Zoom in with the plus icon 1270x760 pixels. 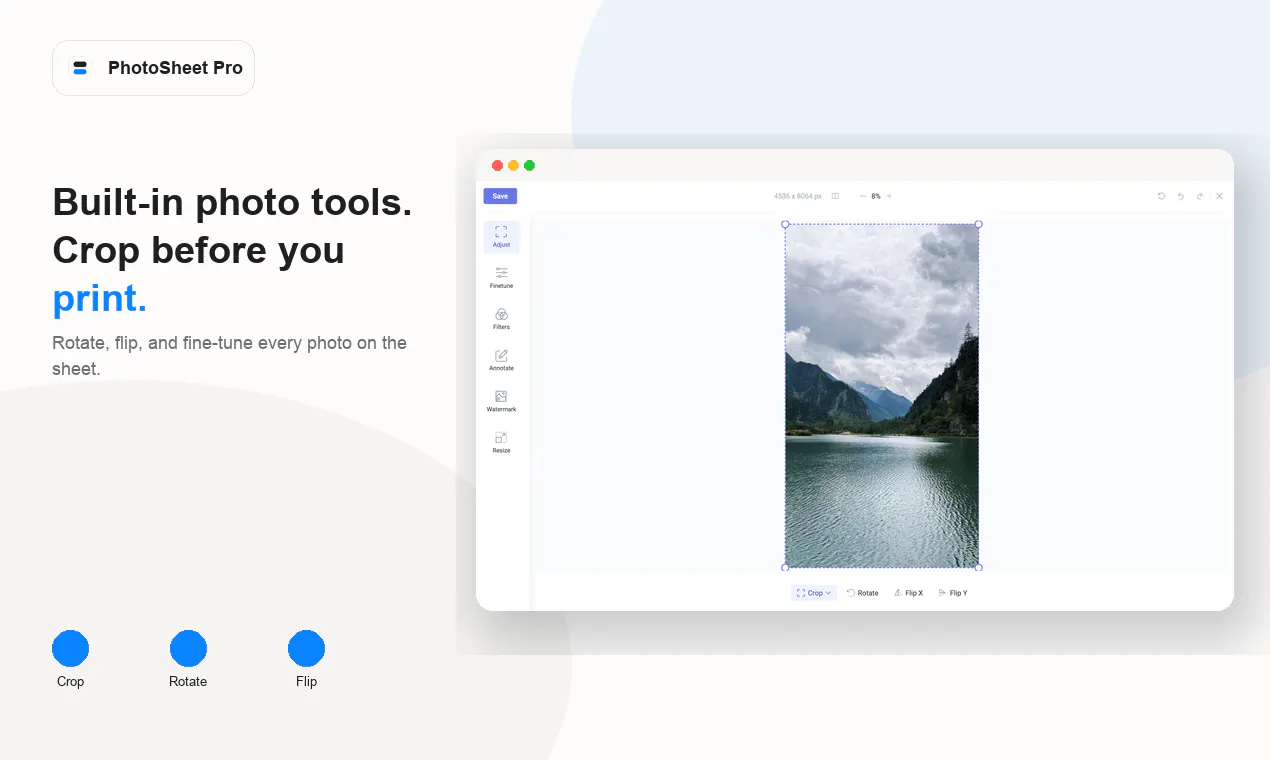pyautogui.click(x=889, y=196)
